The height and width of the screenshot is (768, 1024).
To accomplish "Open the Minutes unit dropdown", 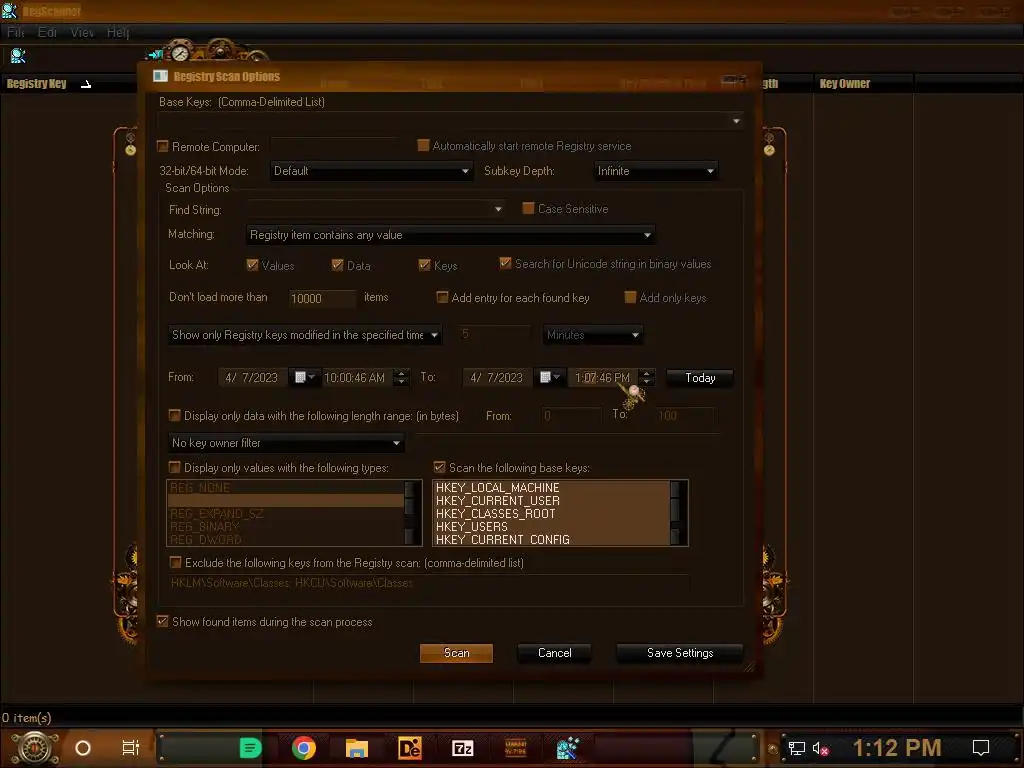I will tap(593, 335).
